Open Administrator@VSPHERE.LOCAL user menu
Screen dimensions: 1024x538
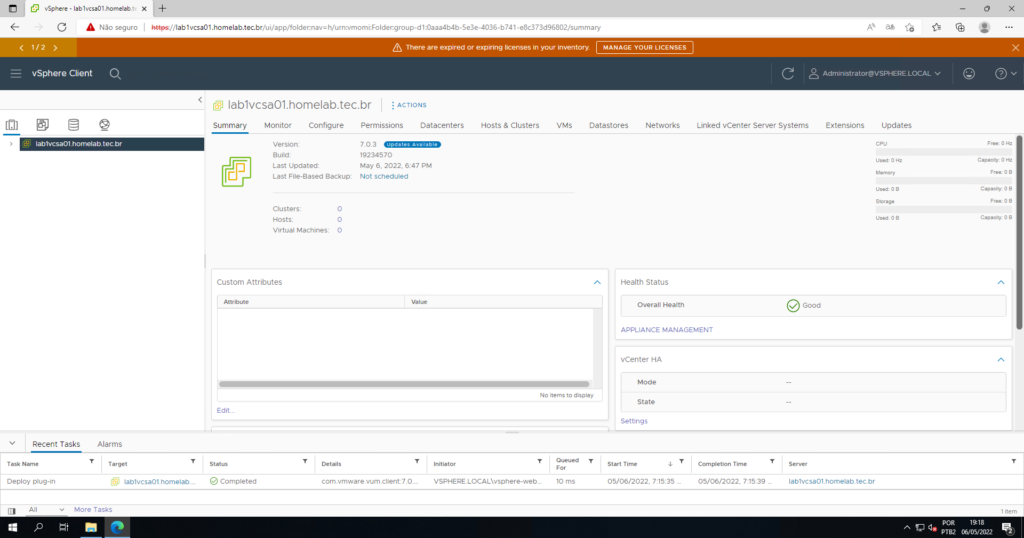(875, 74)
